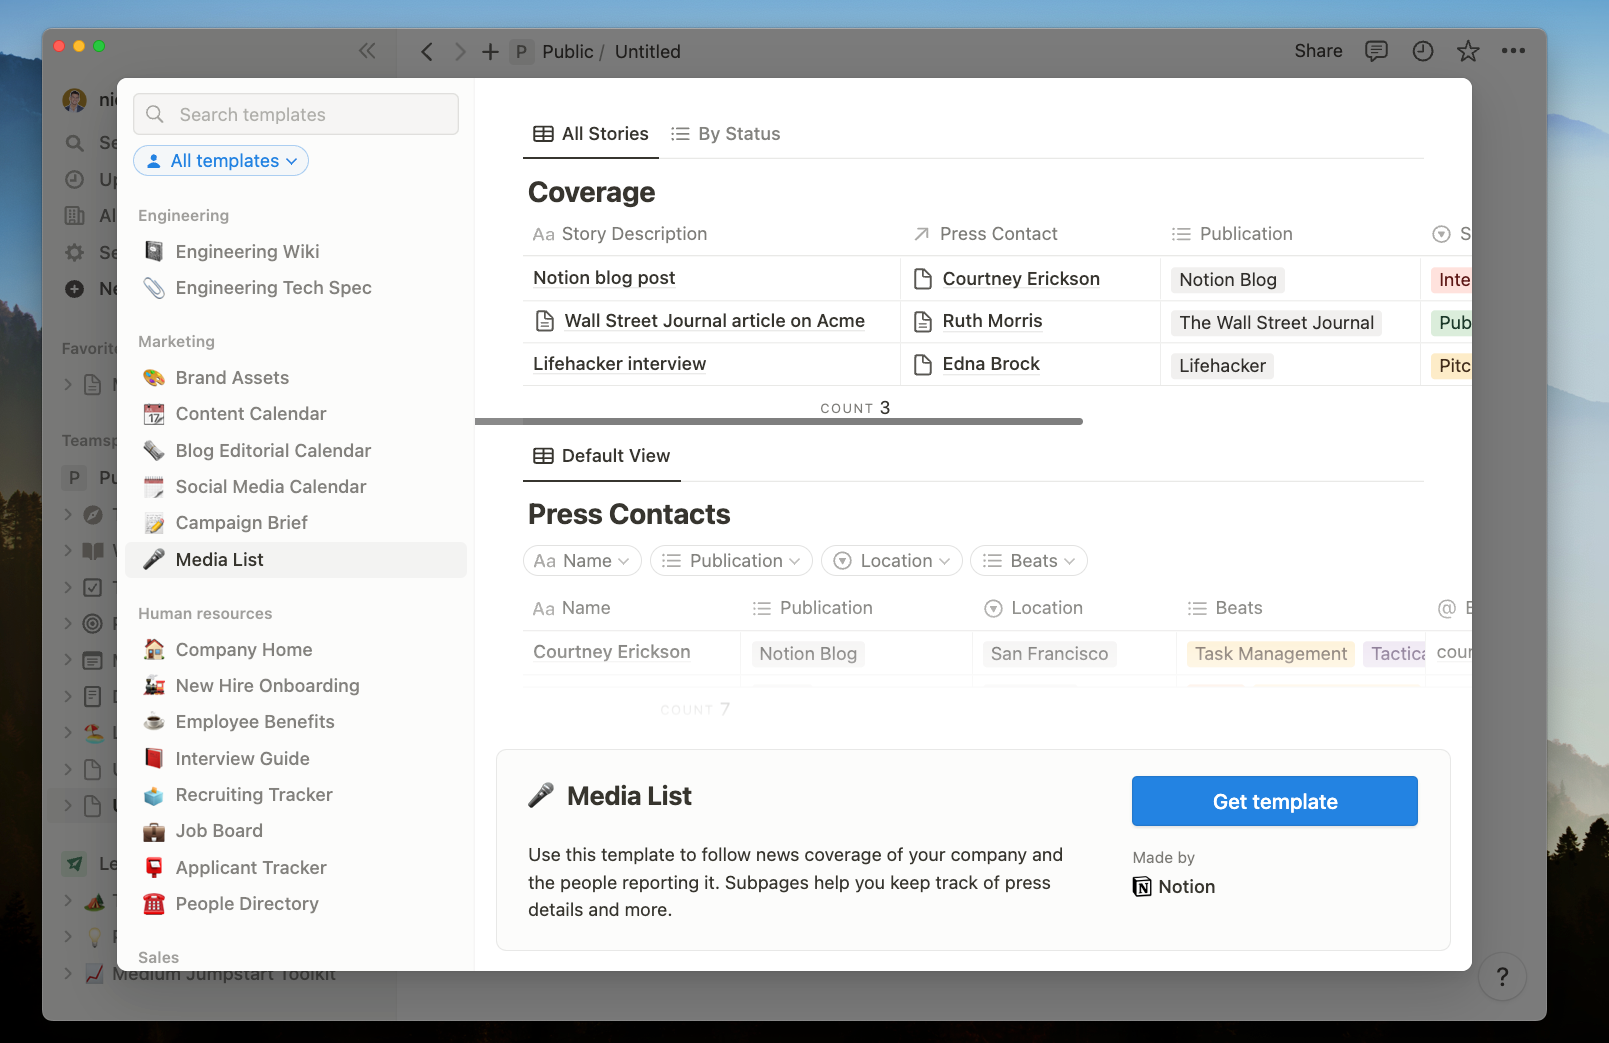Click the Get template button

[1275, 801]
